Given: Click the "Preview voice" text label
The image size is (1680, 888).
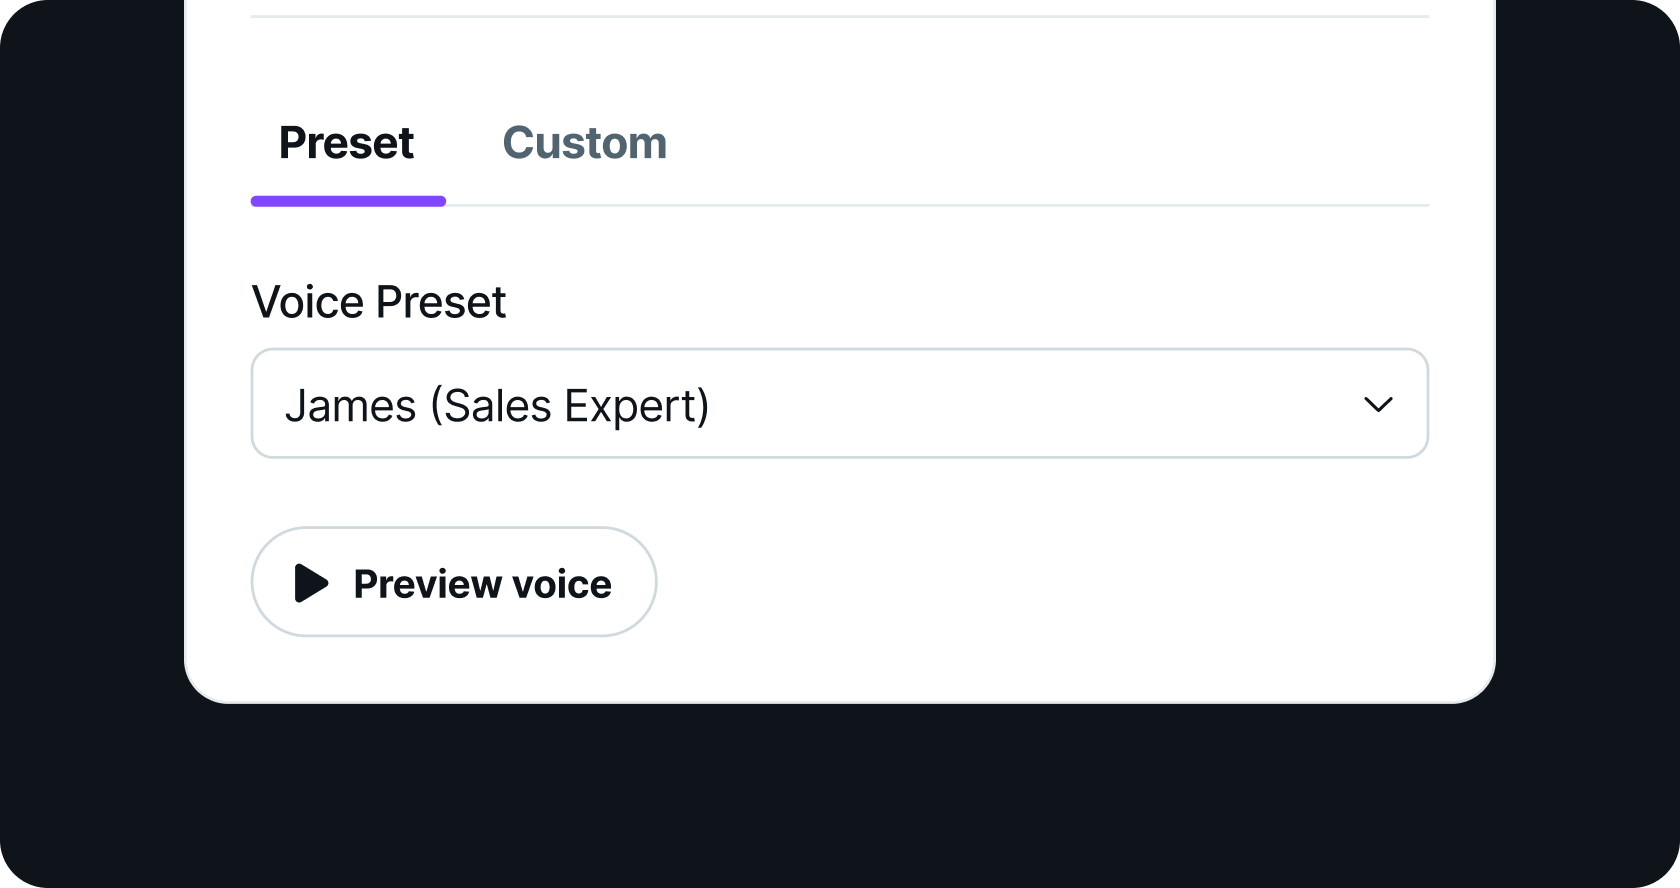Looking at the screenshot, I should (x=482, y=584).
